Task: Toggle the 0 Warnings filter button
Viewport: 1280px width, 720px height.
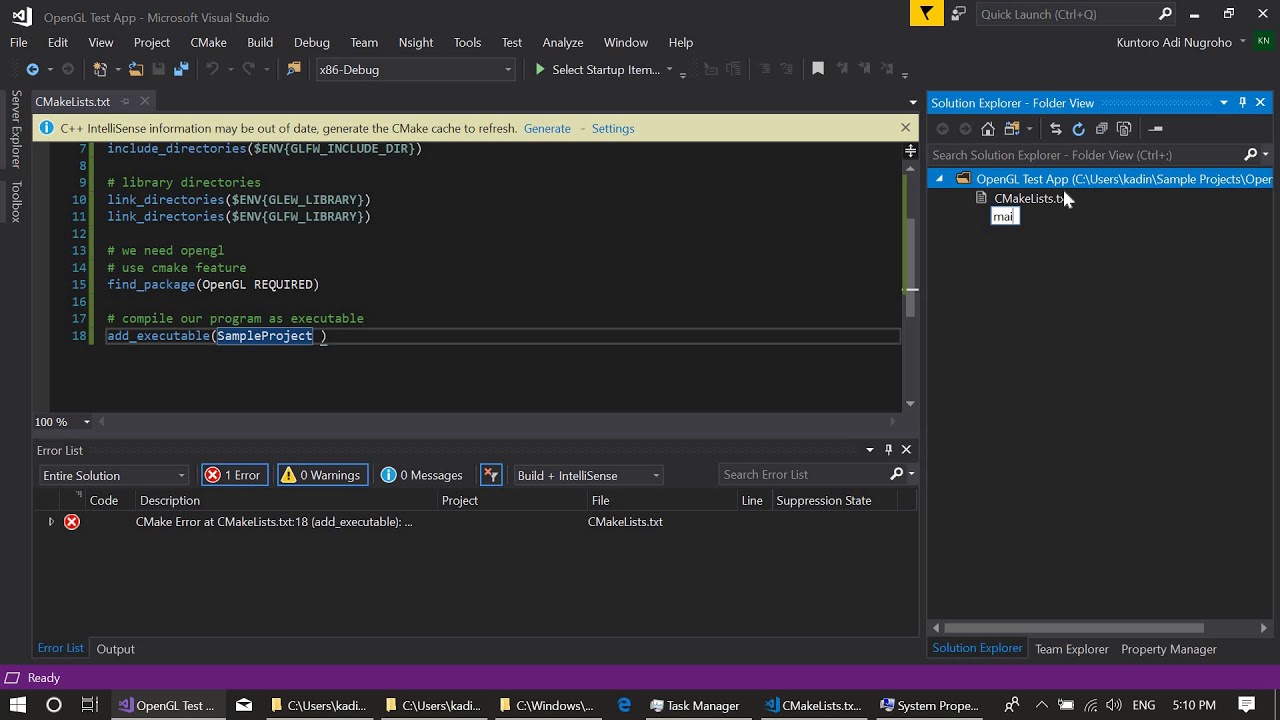Action: pos(322,475)
